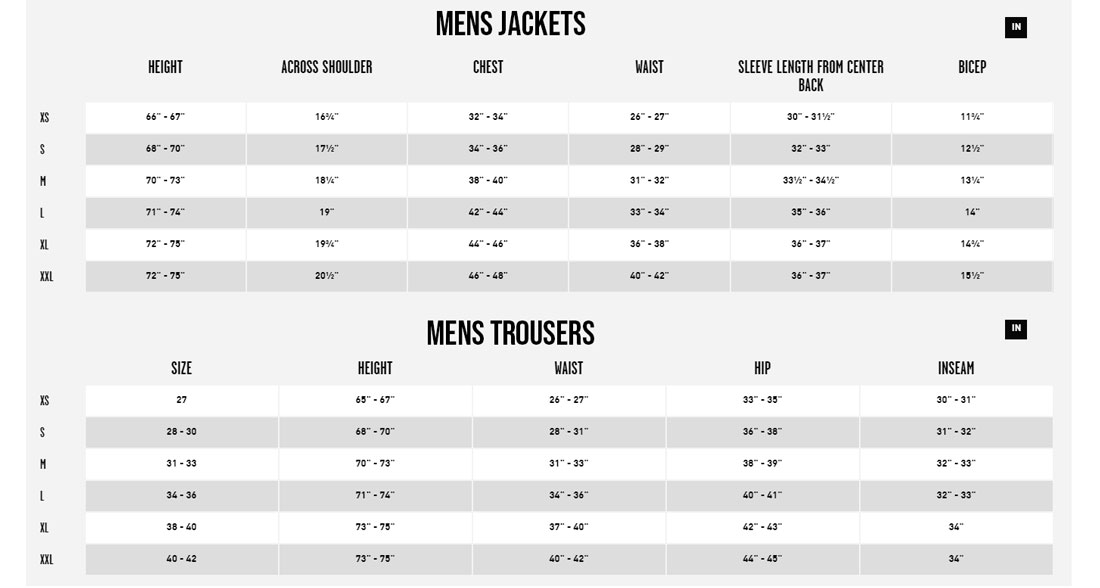
Task: Click the 42" - 44" chest value for size L
Action: click(489, 212)
